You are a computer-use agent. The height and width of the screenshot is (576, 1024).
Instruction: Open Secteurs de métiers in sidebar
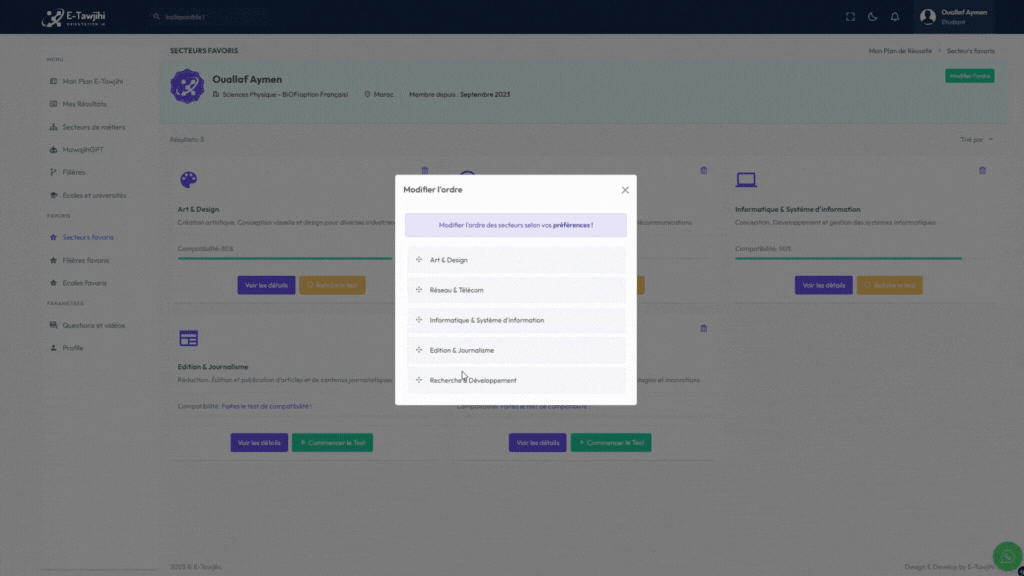tap(93, 127)
